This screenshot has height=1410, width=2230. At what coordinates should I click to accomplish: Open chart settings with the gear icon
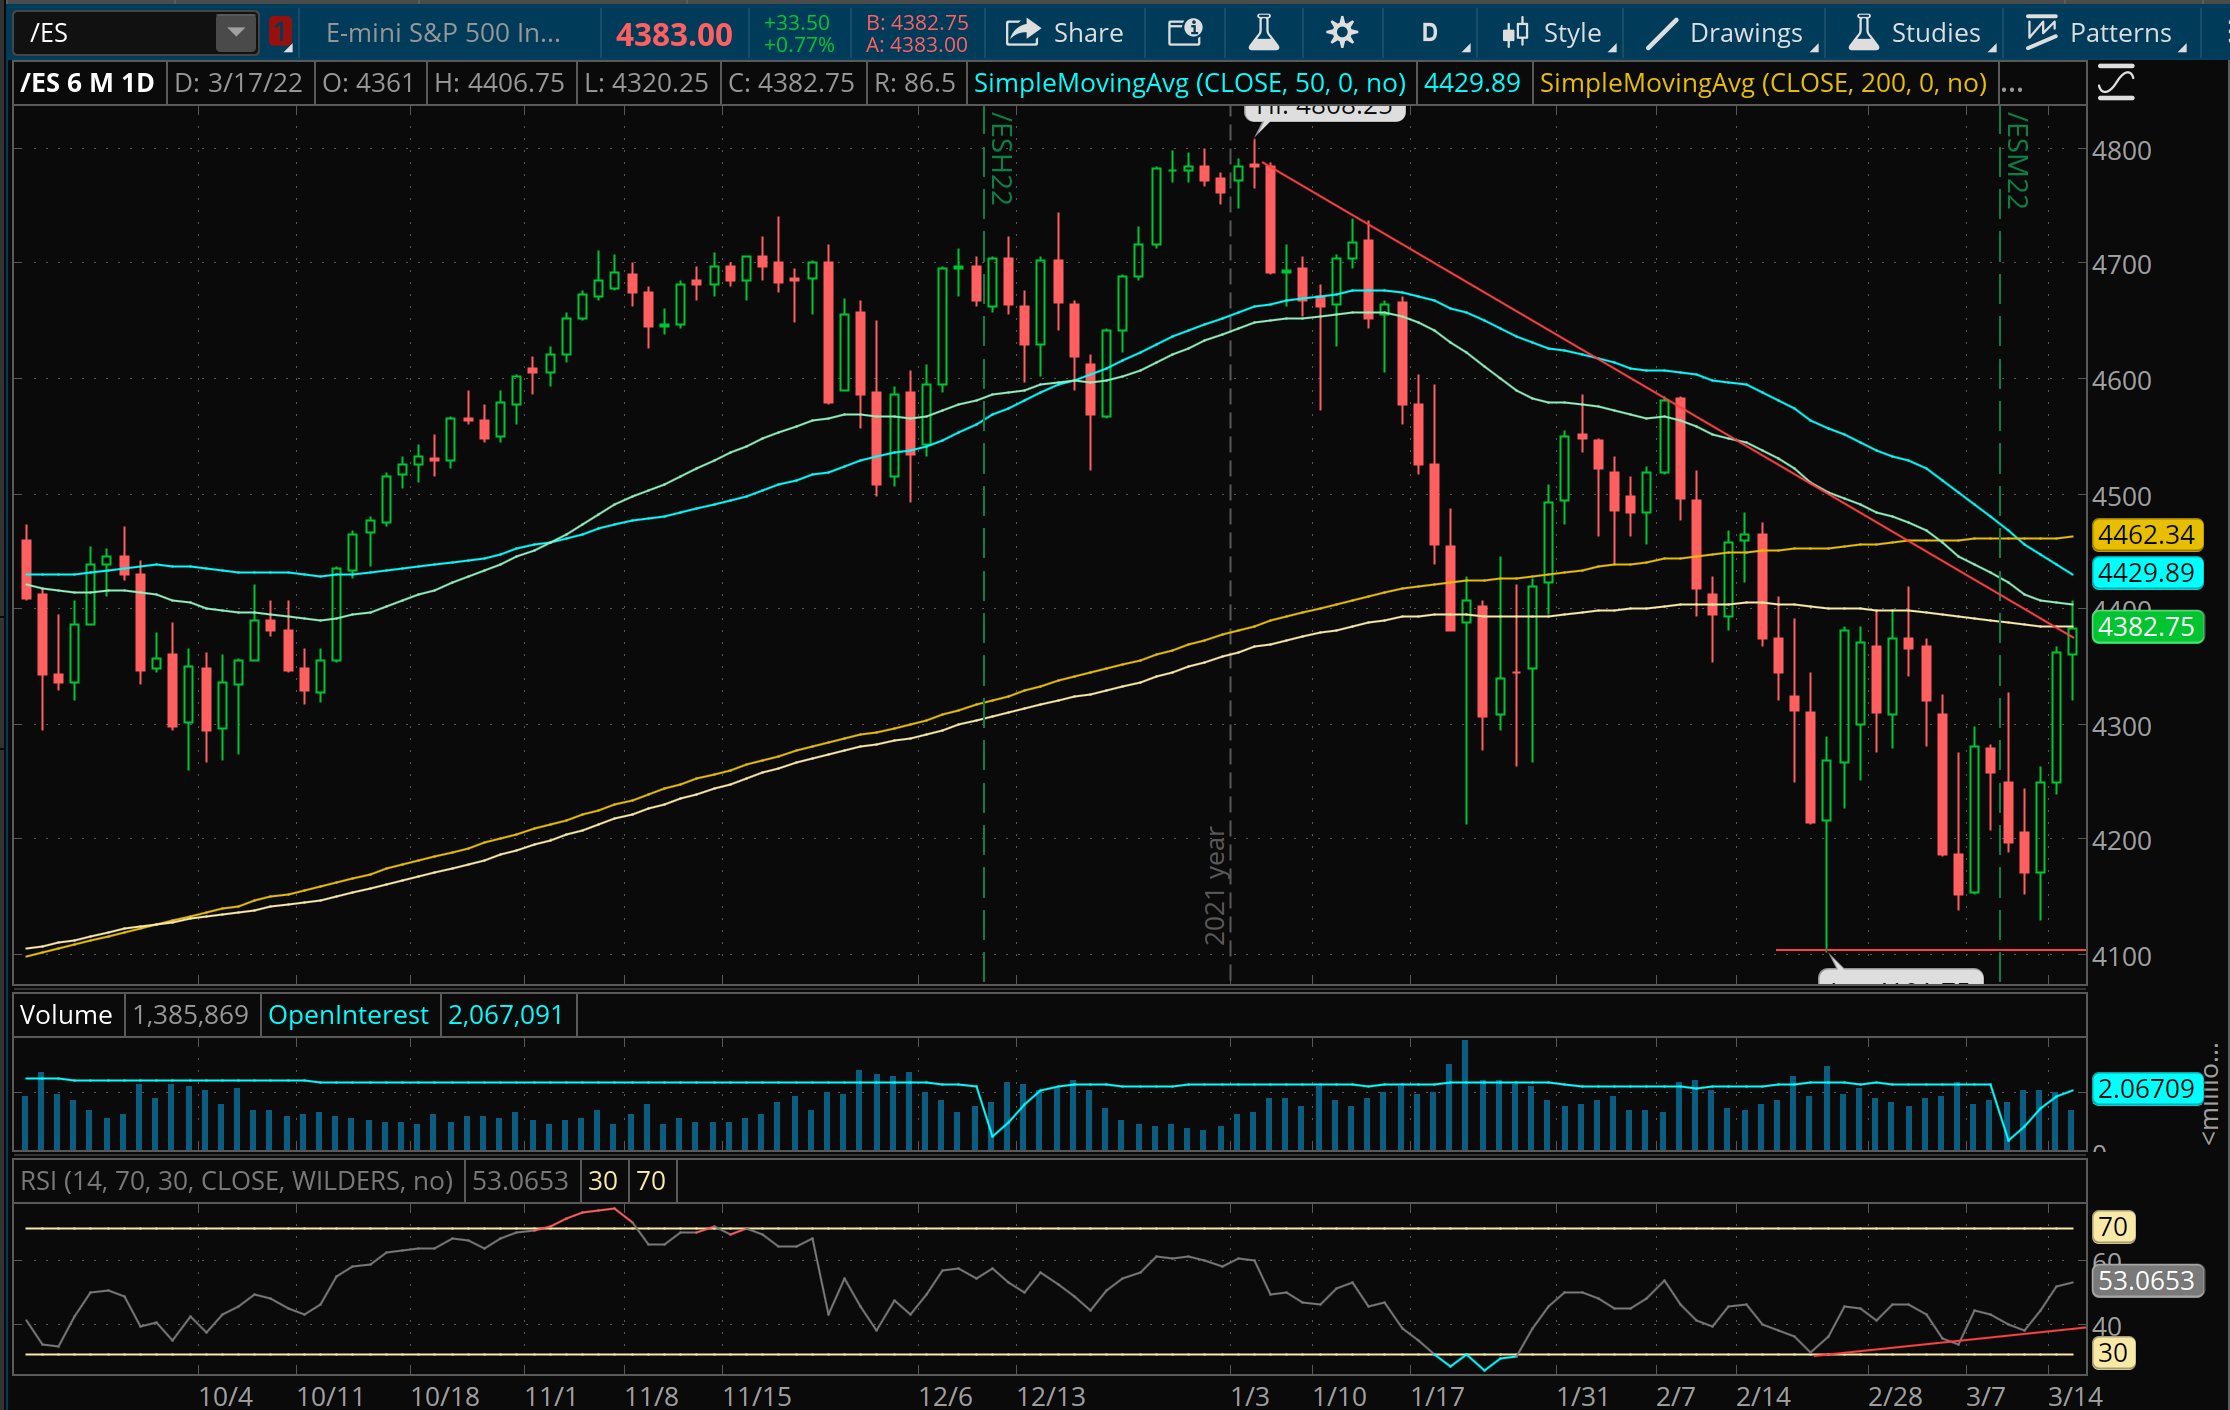click(x=1342, y=32)
